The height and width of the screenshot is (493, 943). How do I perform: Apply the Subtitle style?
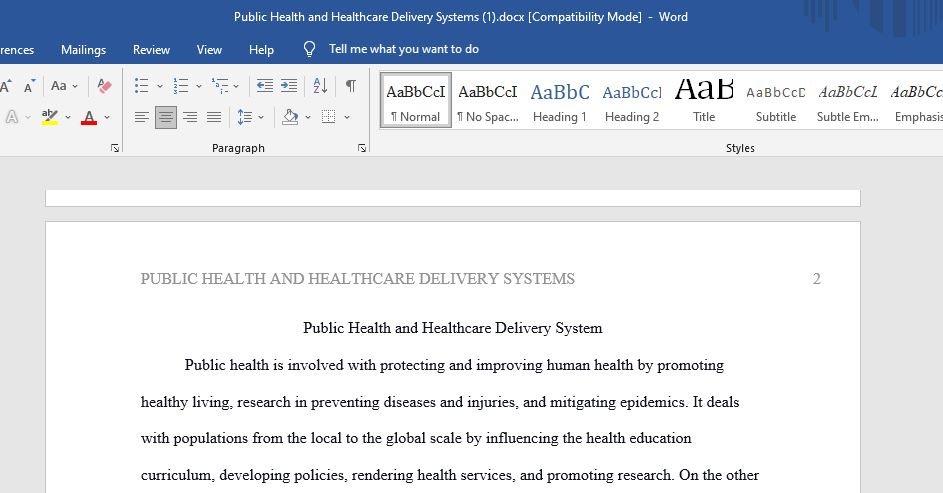tap(776, 100)
